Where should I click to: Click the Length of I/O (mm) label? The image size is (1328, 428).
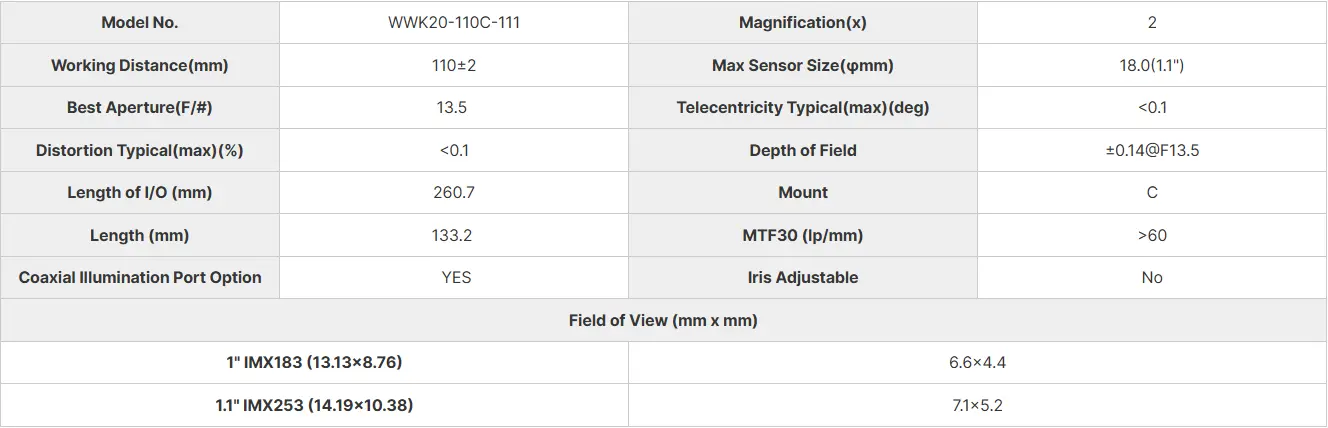[140, 193]
